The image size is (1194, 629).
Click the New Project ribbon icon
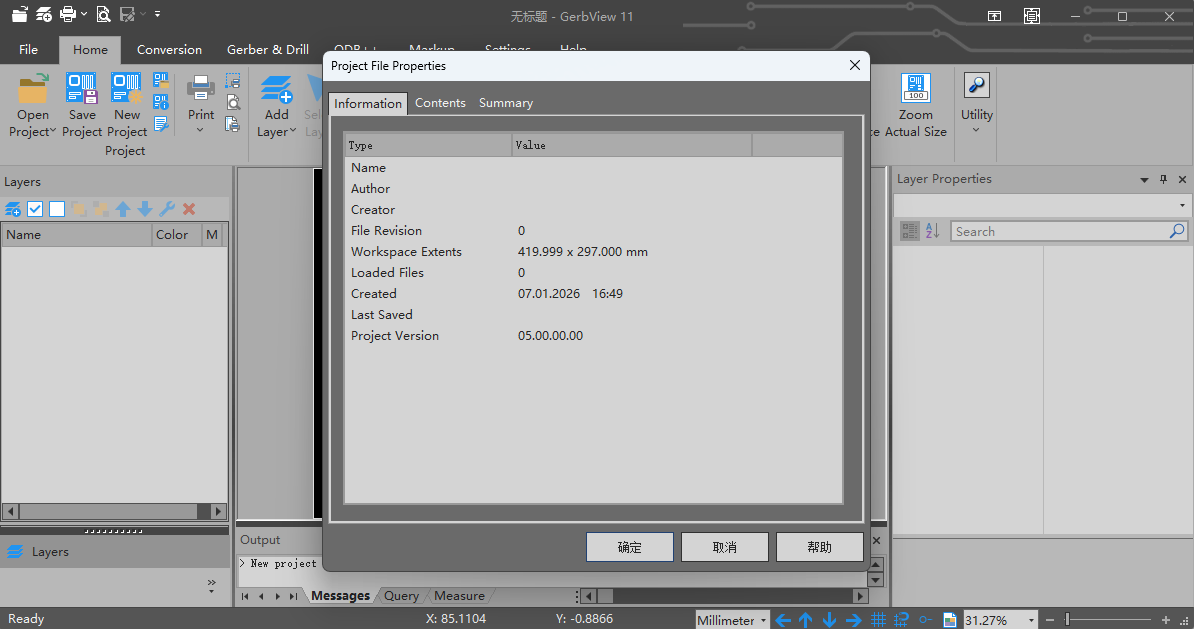[127, 90]
